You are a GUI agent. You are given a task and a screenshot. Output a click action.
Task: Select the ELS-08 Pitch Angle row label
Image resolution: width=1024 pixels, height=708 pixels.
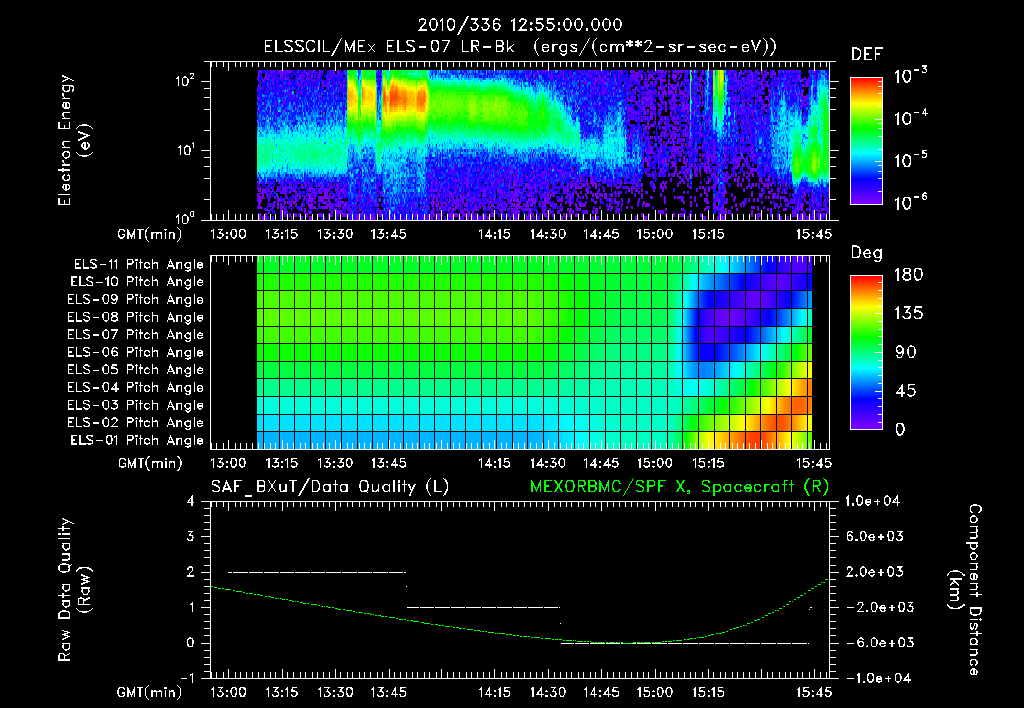coord(135,317)
